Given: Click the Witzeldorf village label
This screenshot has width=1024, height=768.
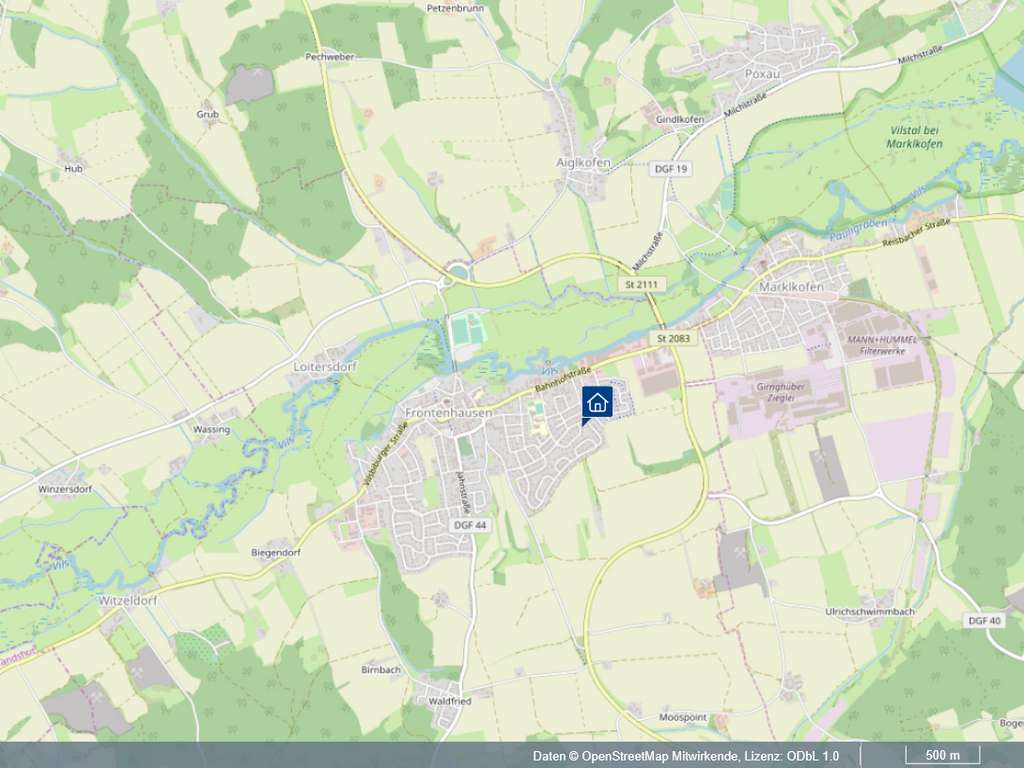Looking at the screenshot, I should [127, 600].
